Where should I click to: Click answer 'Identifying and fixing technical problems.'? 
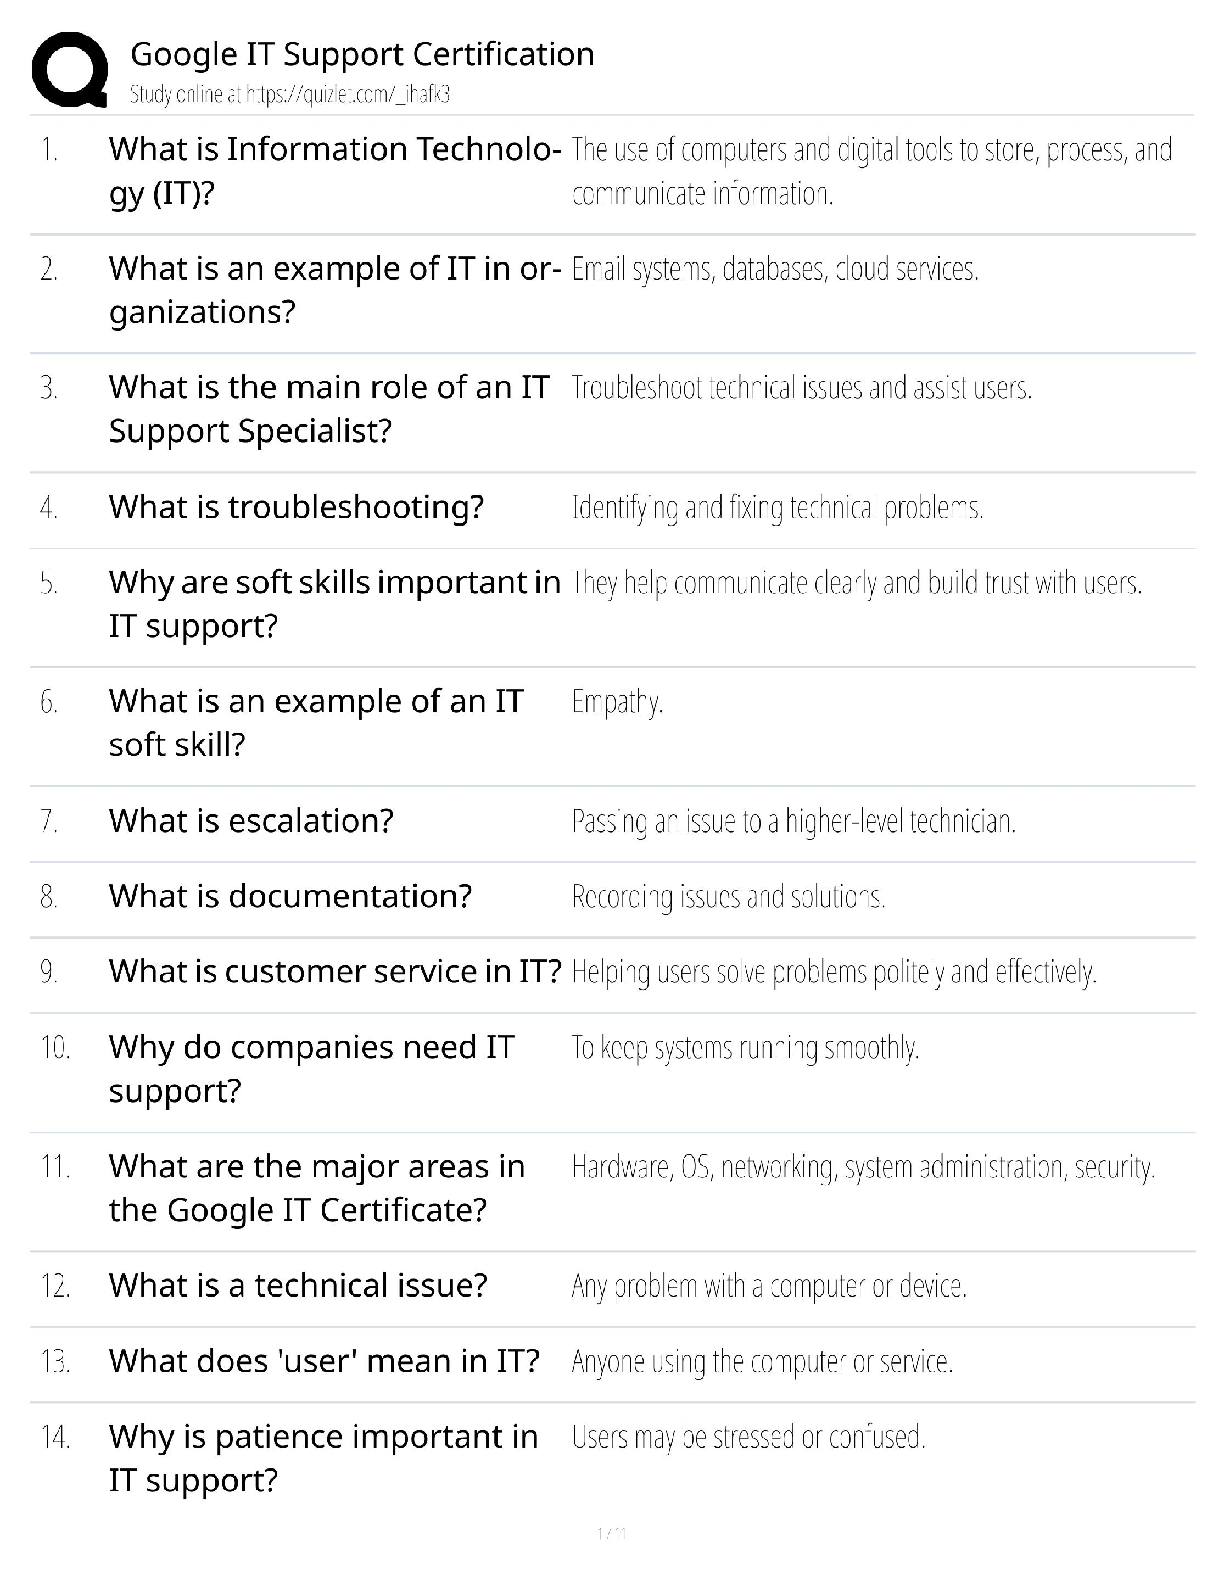tap(777, 508)
